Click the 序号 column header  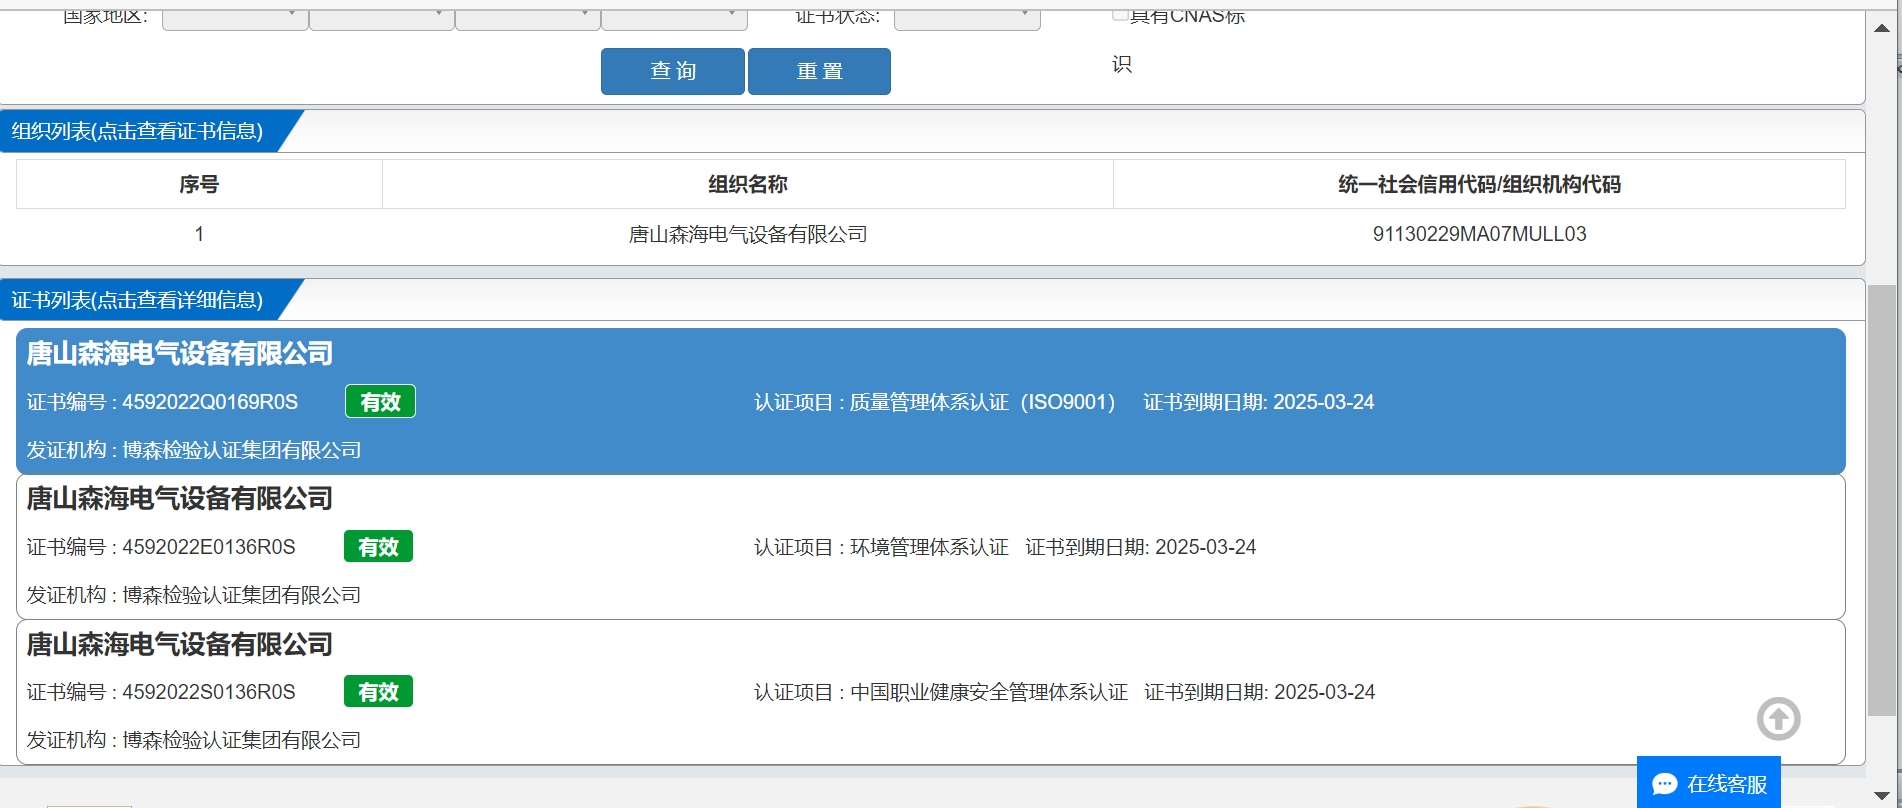point(199,184)
